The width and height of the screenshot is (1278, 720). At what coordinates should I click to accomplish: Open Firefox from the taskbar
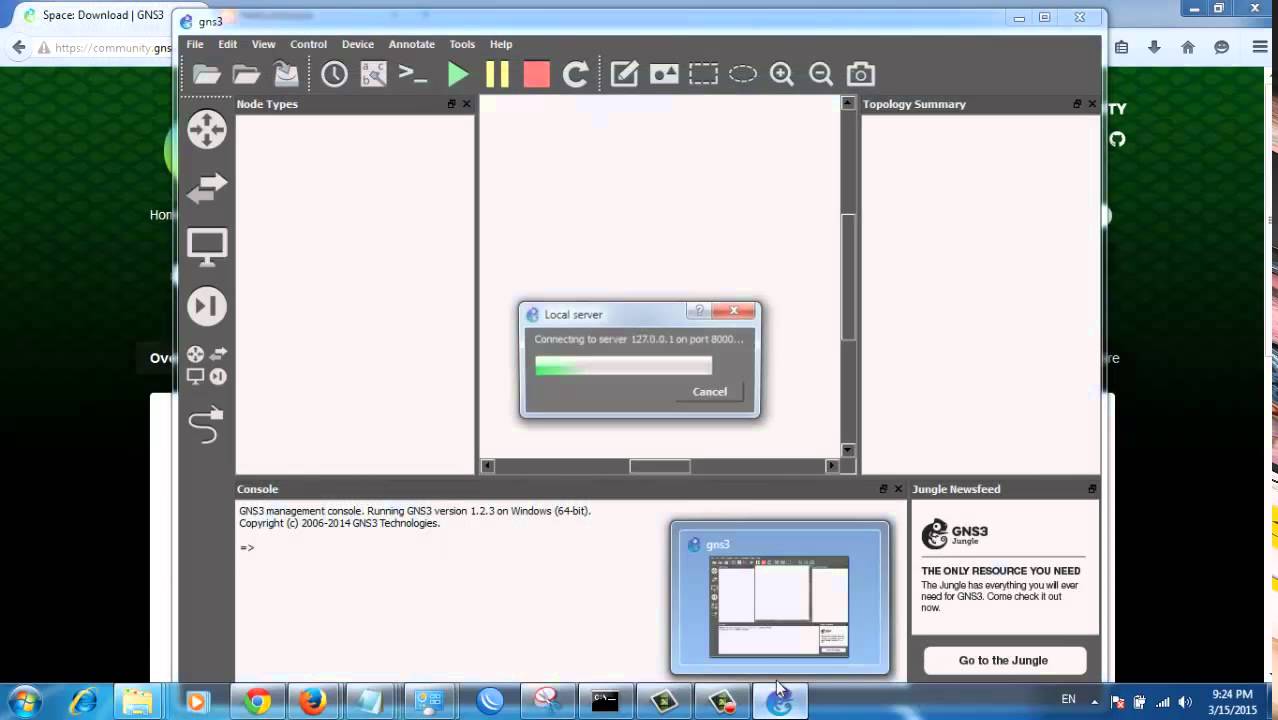pos(313,702)
